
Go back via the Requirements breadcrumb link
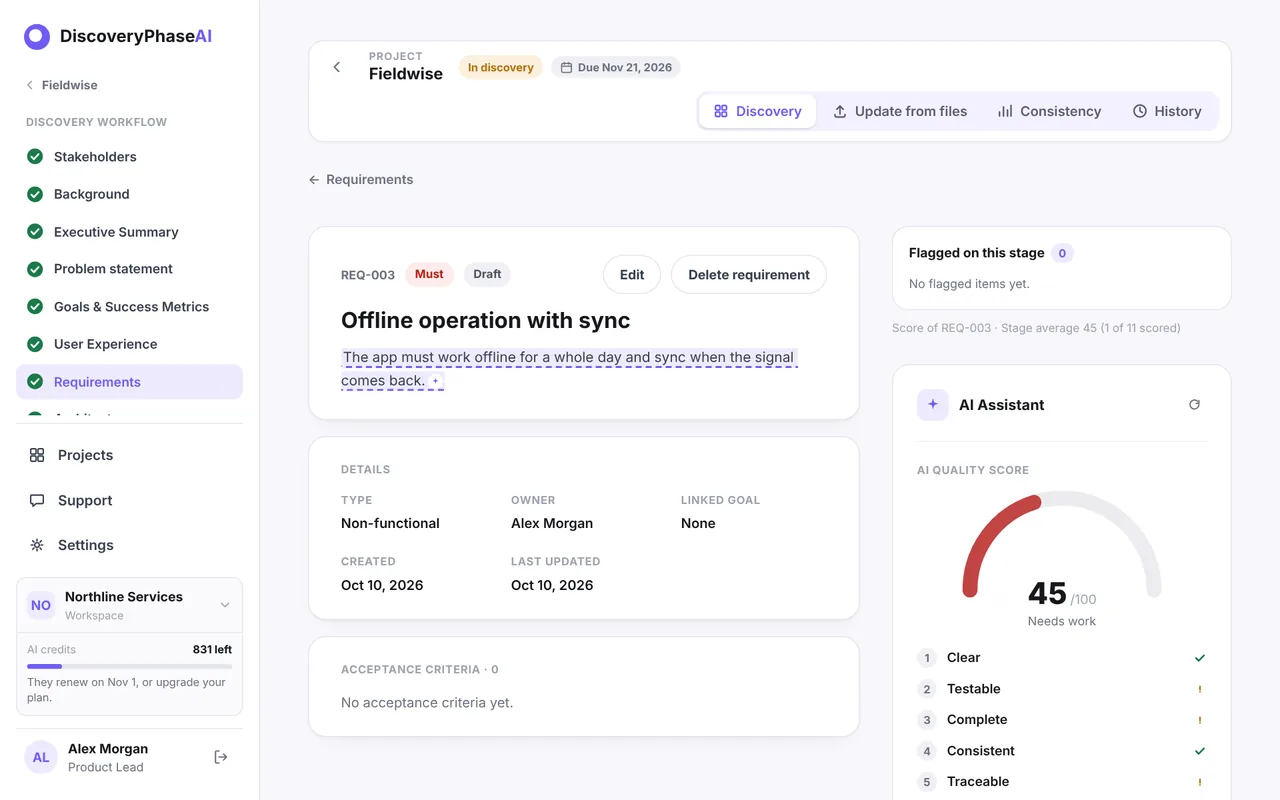[361, 180]
